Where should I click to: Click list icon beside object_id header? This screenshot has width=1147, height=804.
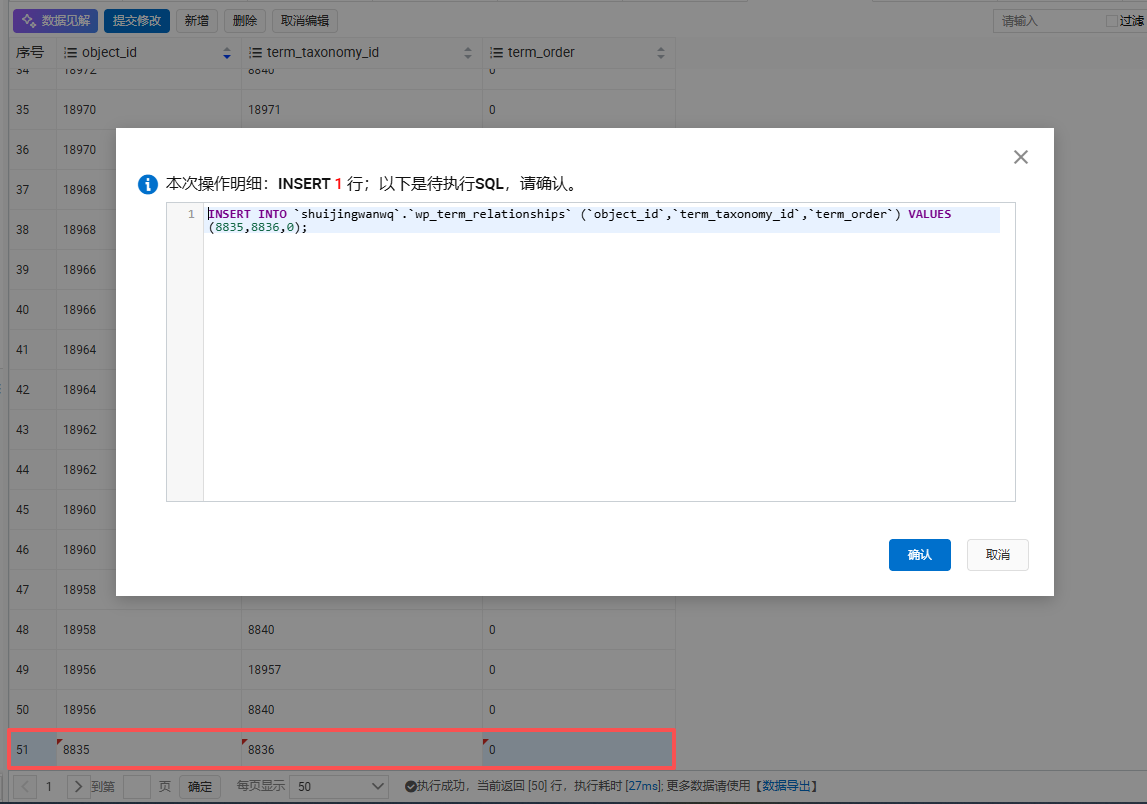click(70, 53)
